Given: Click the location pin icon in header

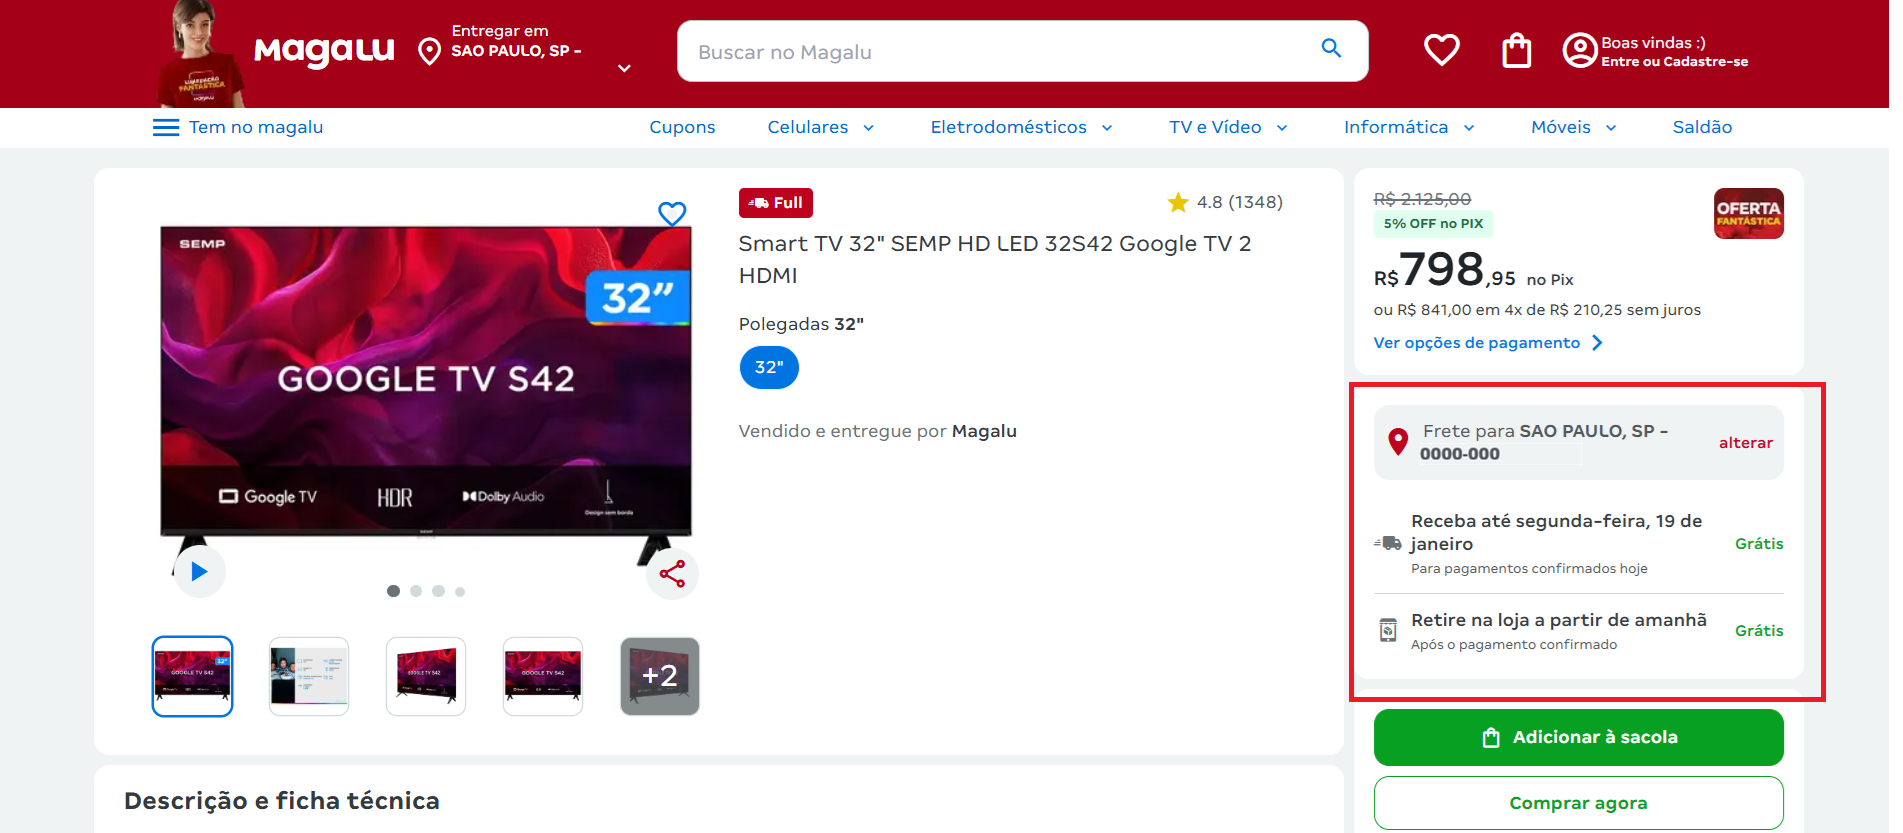Looking at the screenshot, I should click(429, 51).
